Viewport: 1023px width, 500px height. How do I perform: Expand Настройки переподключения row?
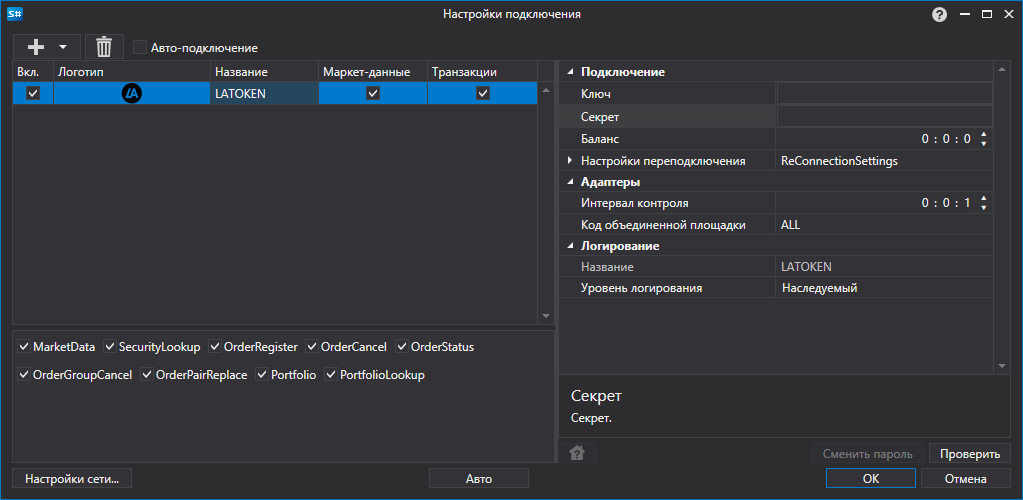coord(570,160)
